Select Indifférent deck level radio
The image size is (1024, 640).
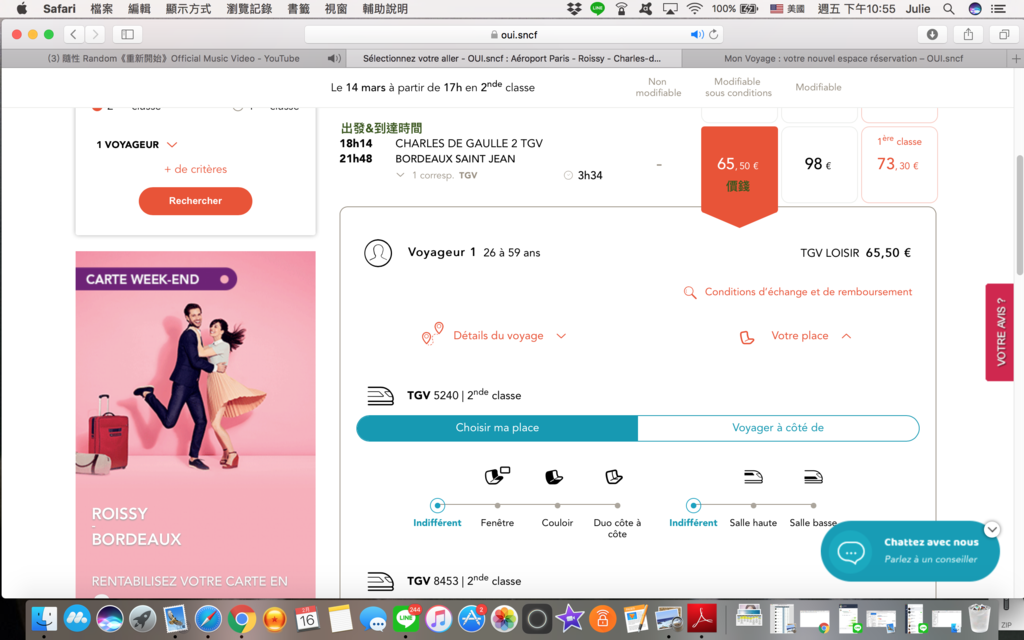tap(693, 505)
